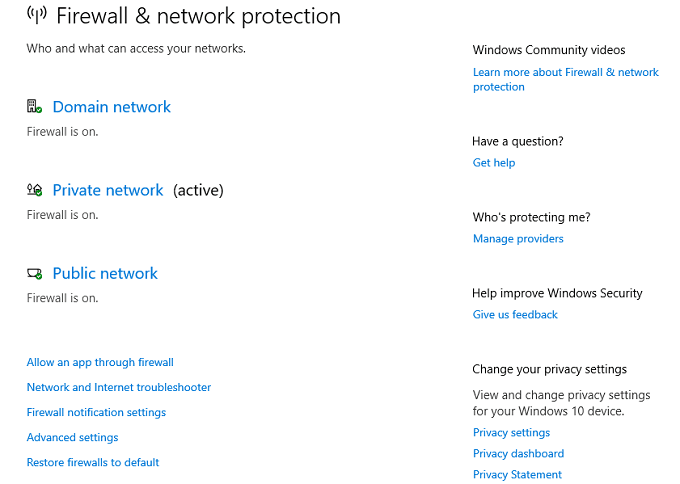Open Firewall notification settings
Screen dimensions: 680x484
point(96,412)
